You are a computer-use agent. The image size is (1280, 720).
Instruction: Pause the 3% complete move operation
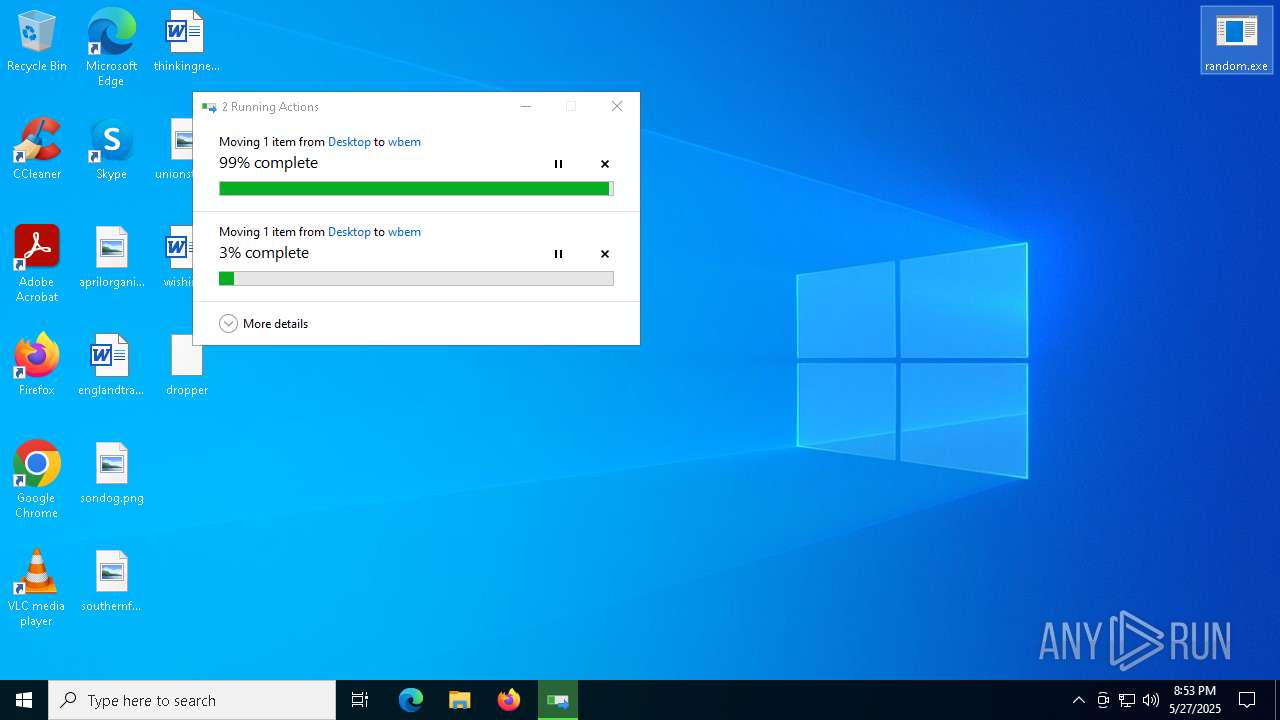tap(558, 254)
